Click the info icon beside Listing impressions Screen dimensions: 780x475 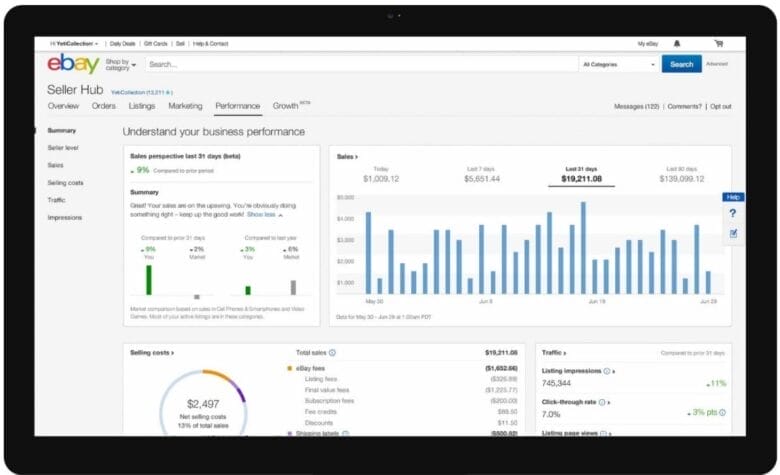point(608,371)
